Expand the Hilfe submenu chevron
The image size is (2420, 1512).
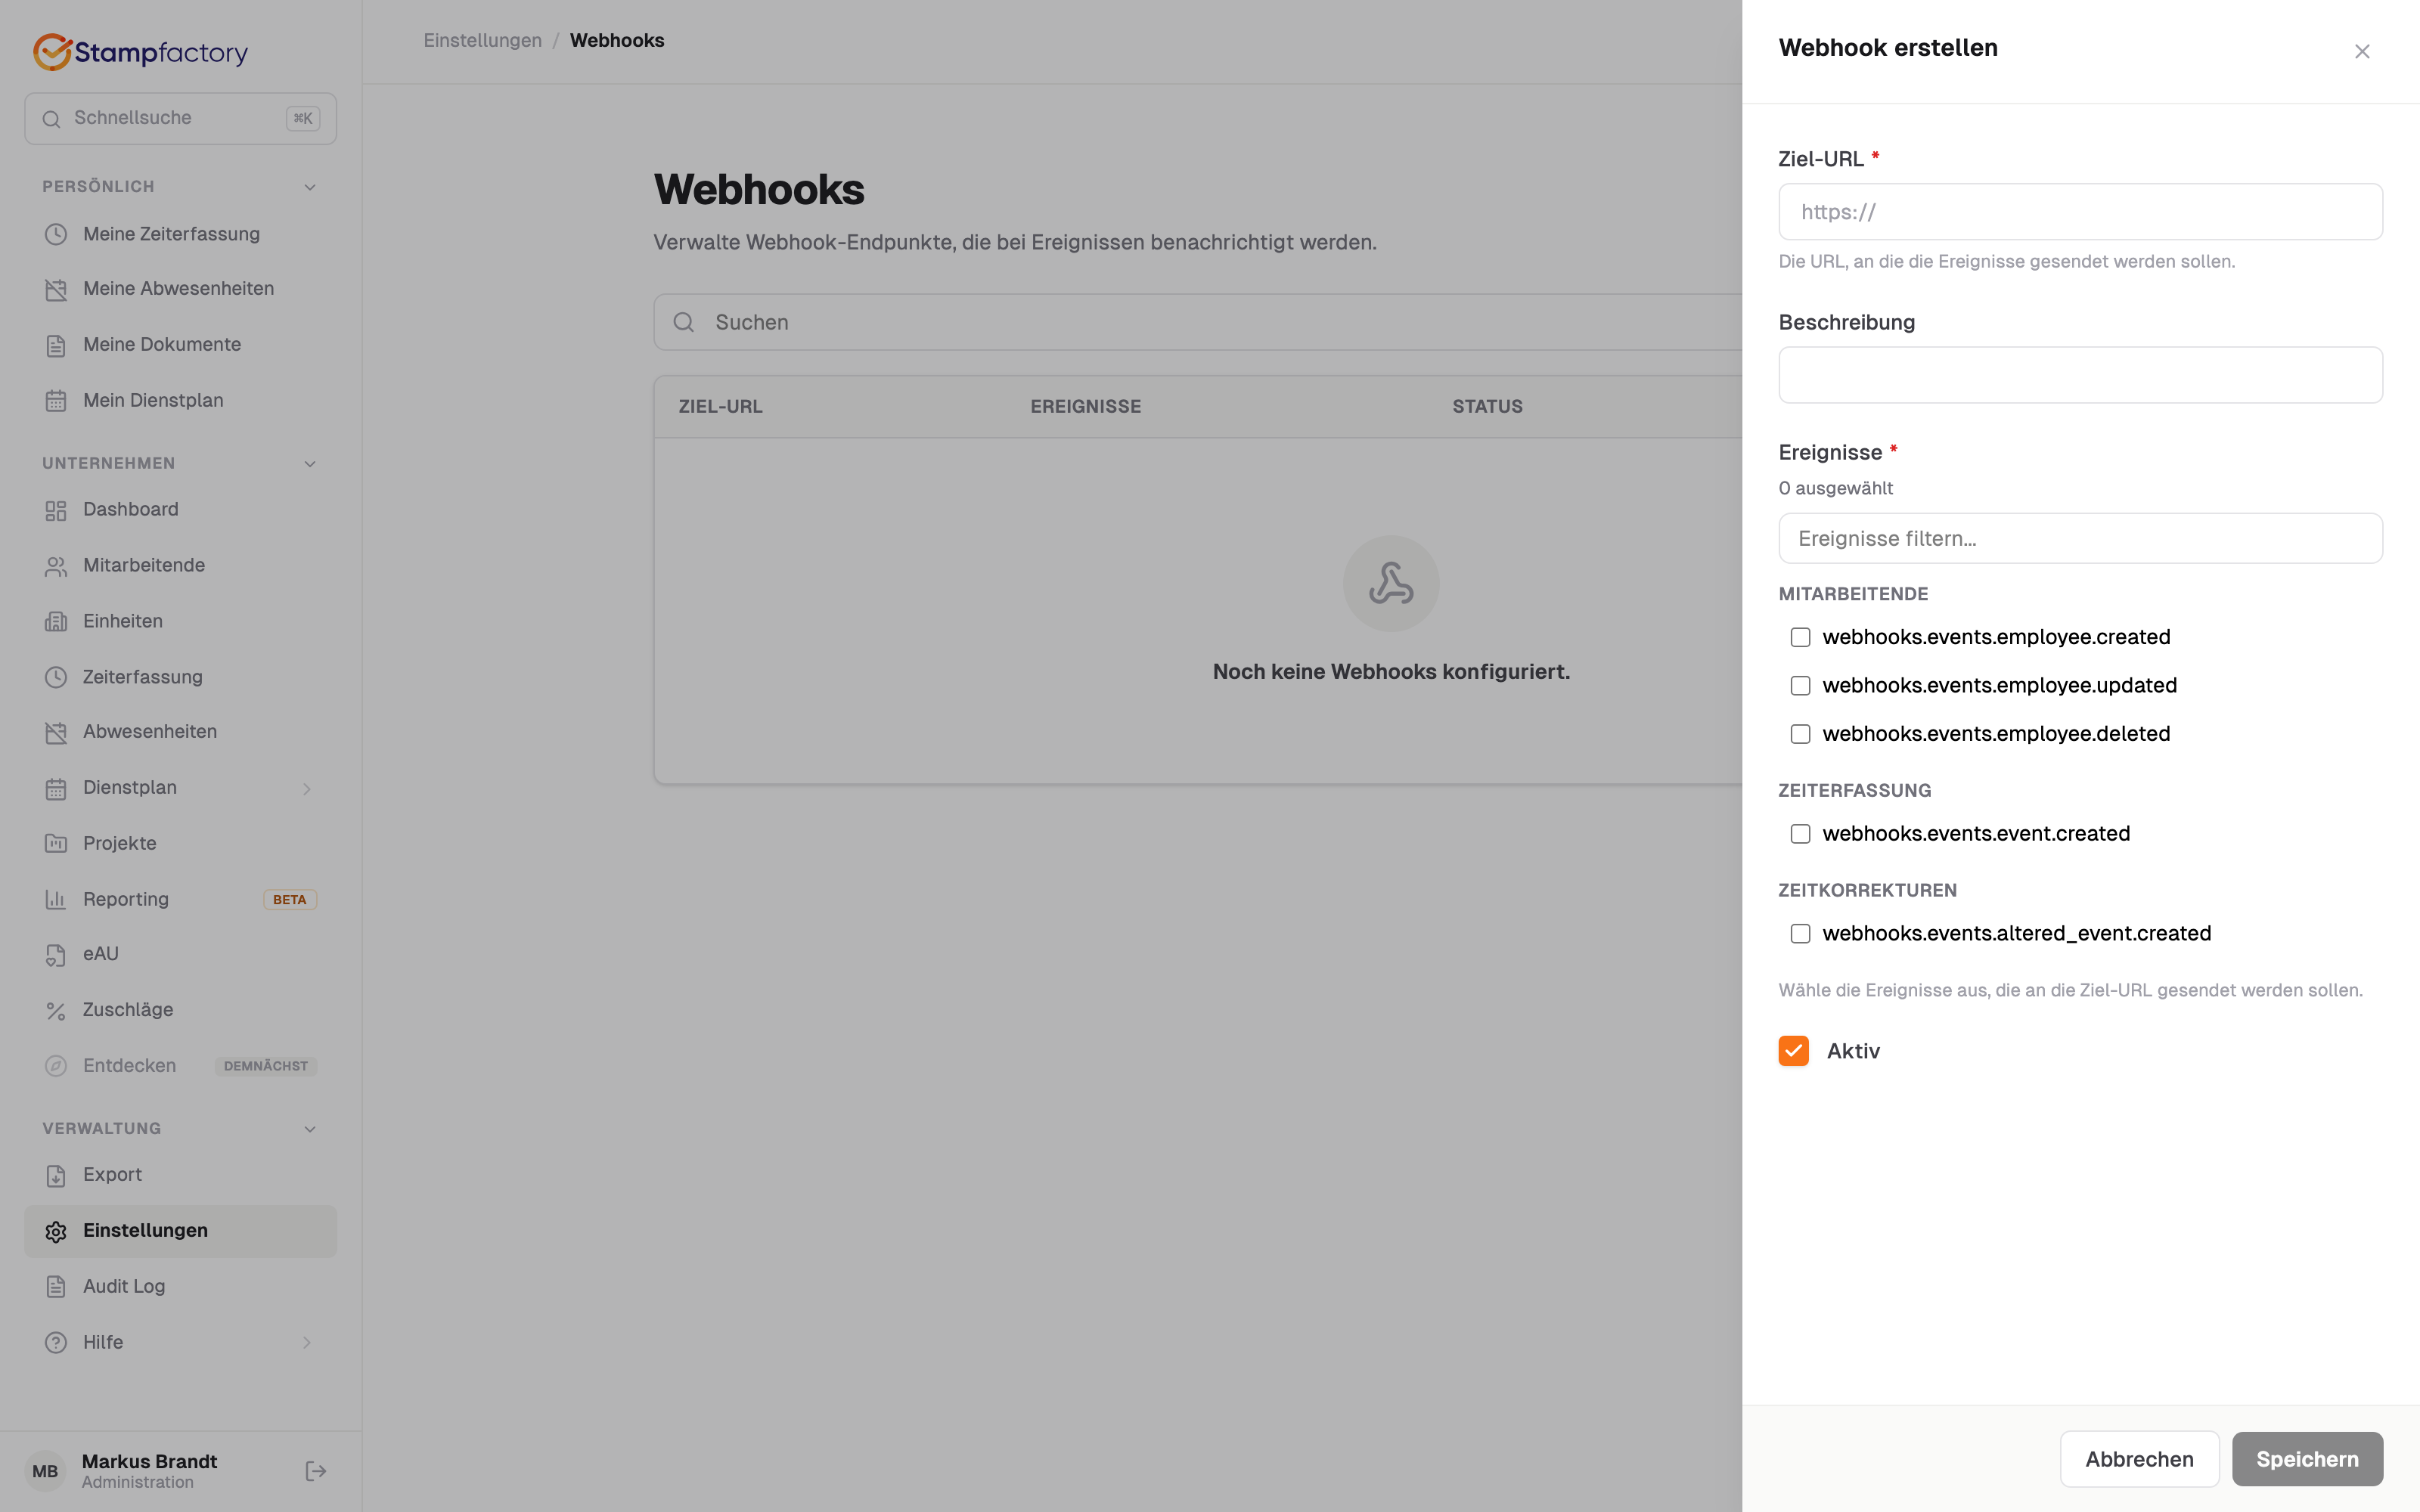[x=307, y=1343]
